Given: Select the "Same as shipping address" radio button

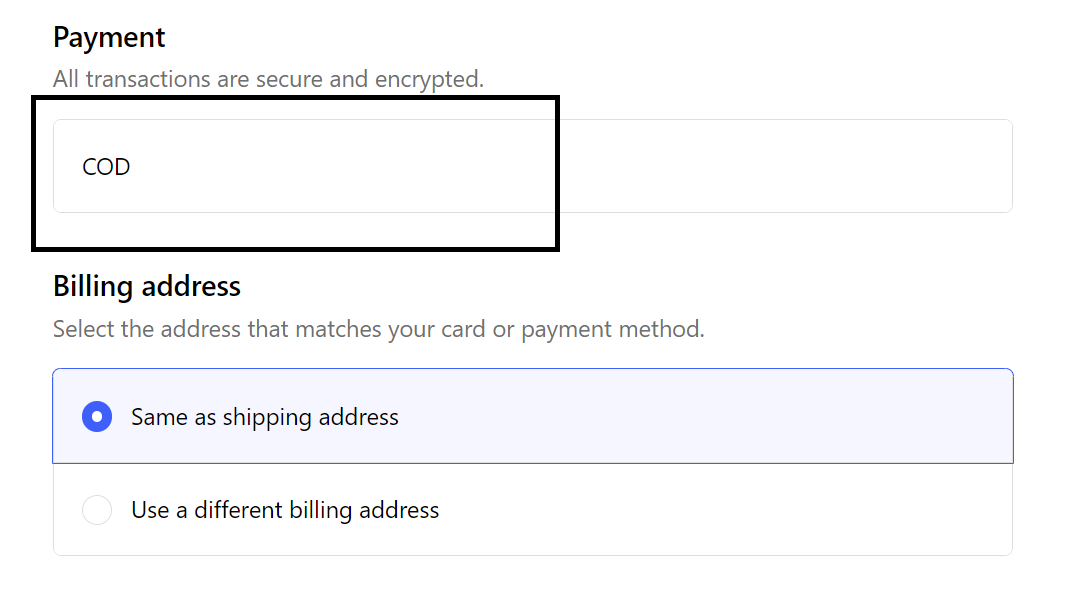Looking at the screenshot, I should (97, 416).
